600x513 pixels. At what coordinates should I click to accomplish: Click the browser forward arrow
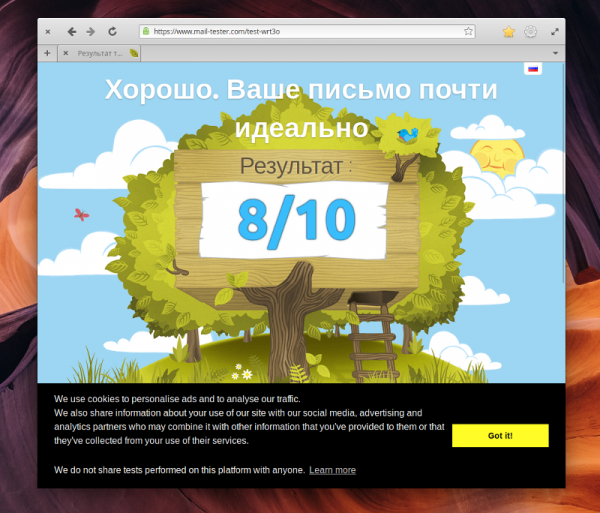(91, 32)
